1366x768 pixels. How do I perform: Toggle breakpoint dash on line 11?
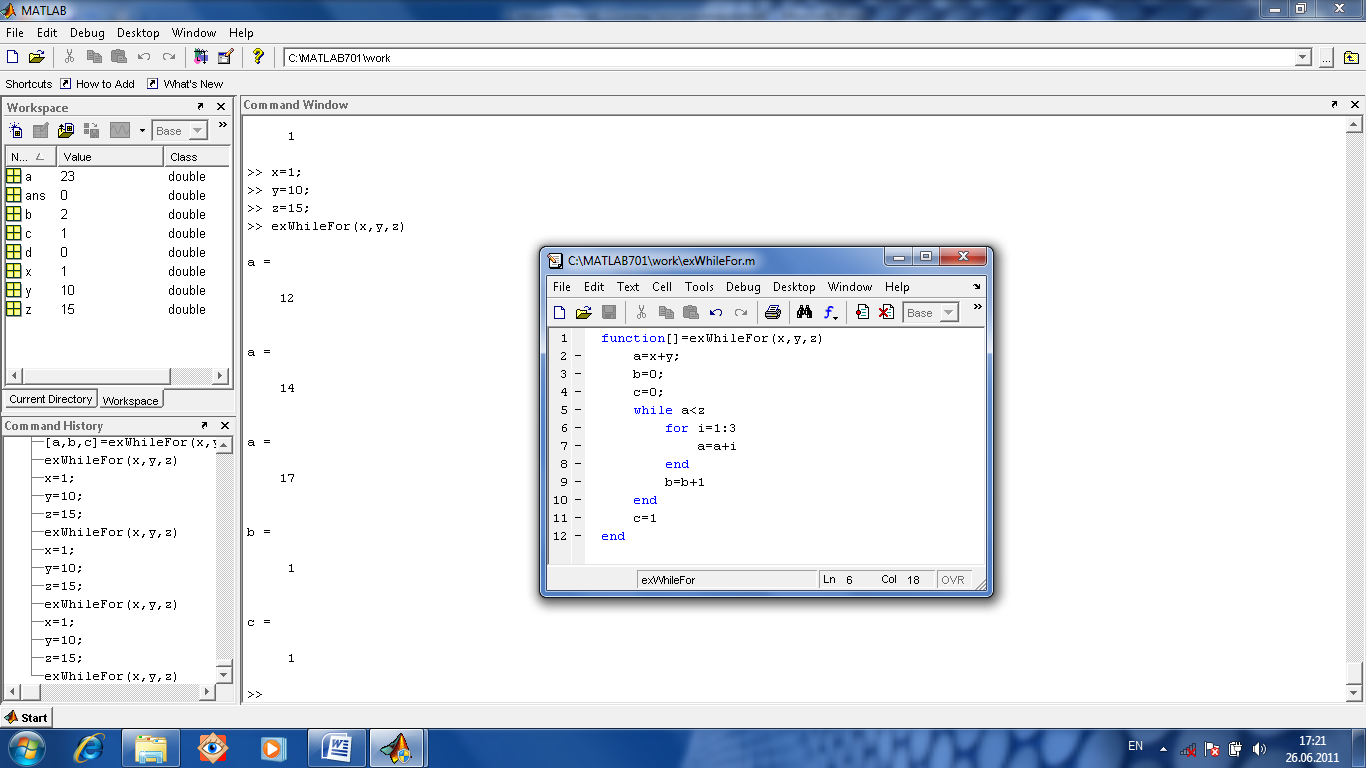[578, 518]
